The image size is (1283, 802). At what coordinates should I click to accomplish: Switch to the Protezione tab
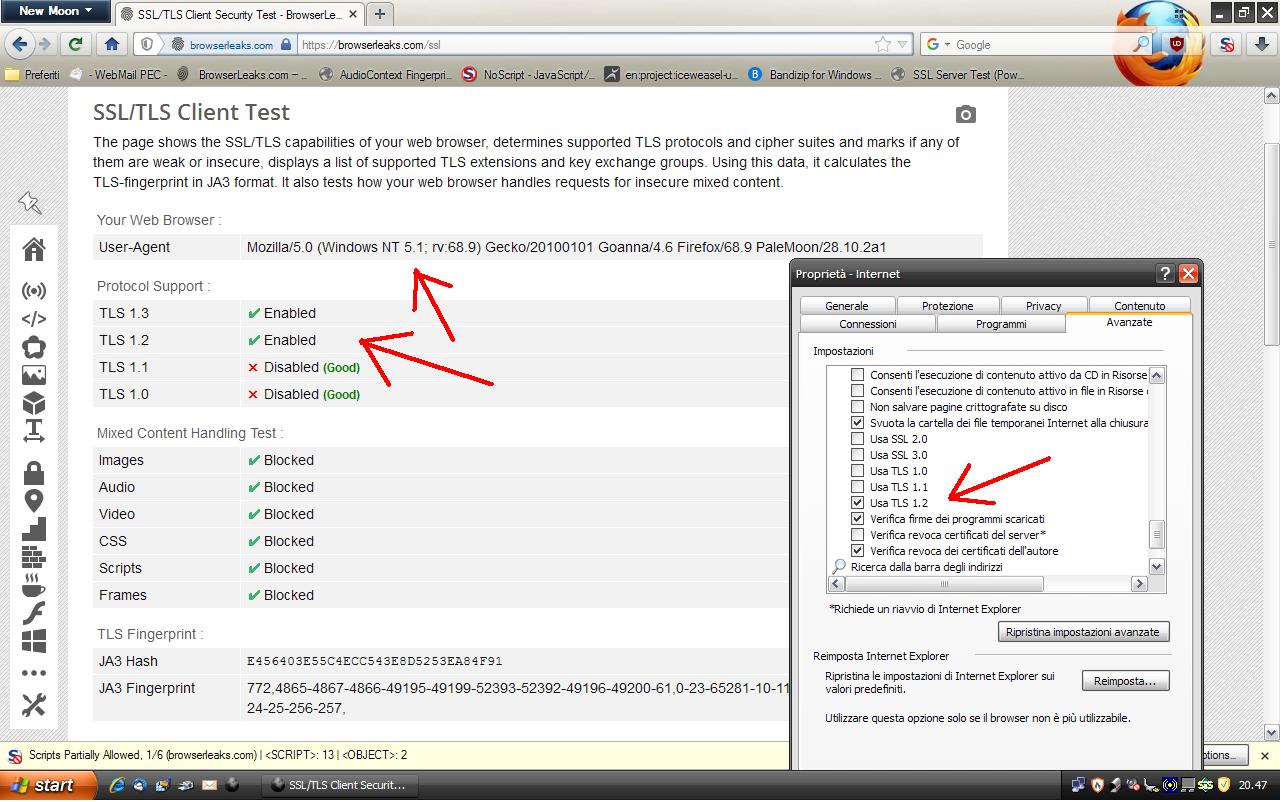click(x=947, y=306)
